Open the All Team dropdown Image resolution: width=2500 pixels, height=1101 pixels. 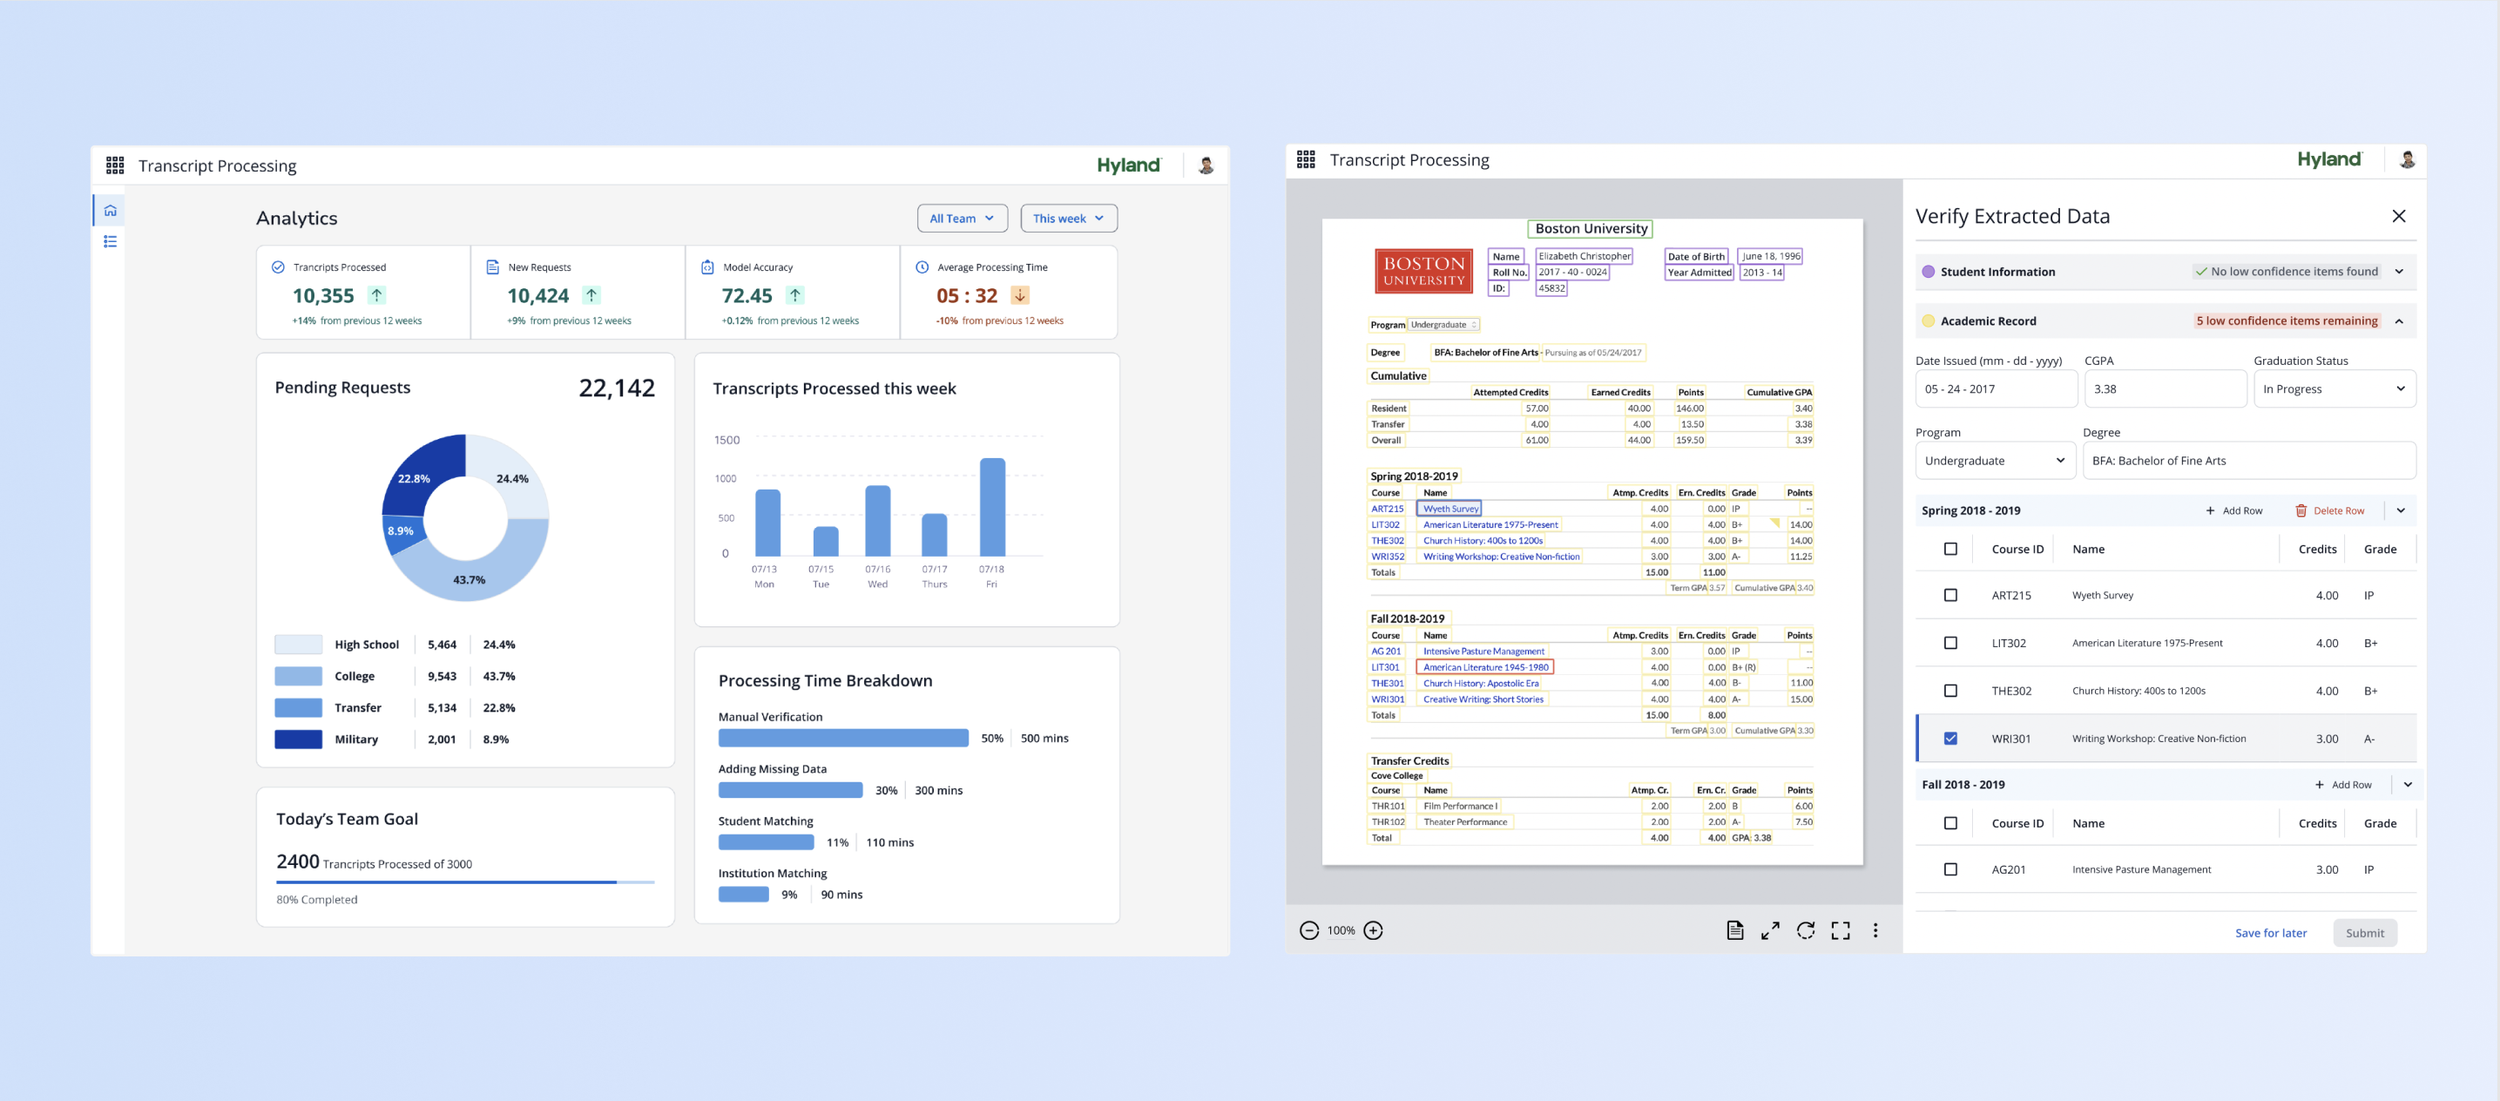tap(962, 218)
